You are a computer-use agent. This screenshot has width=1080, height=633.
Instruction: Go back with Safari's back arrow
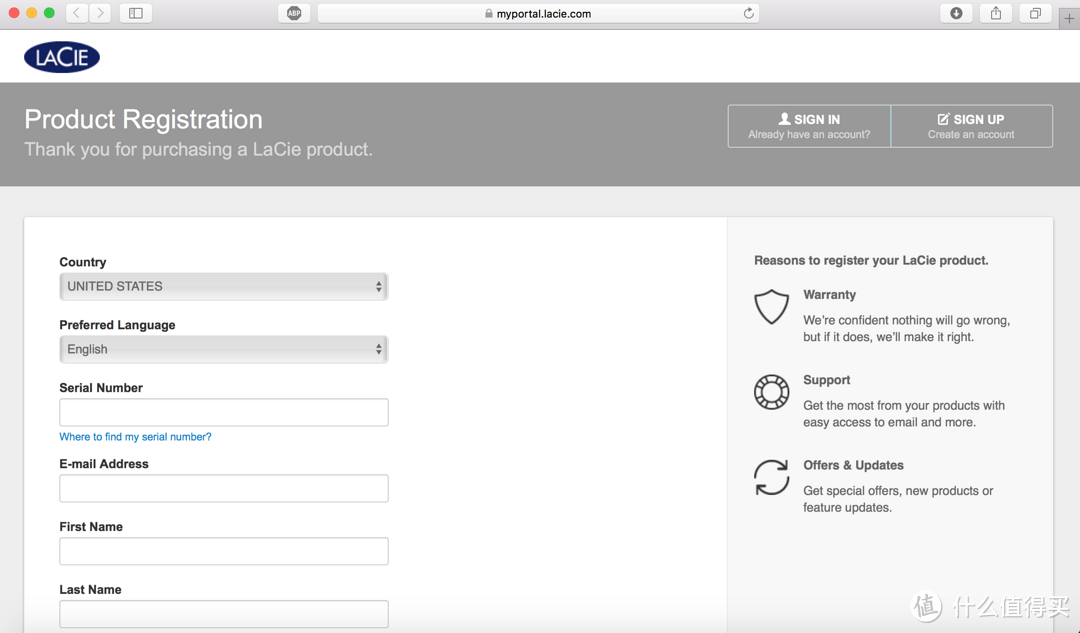(x=76, y=13)
